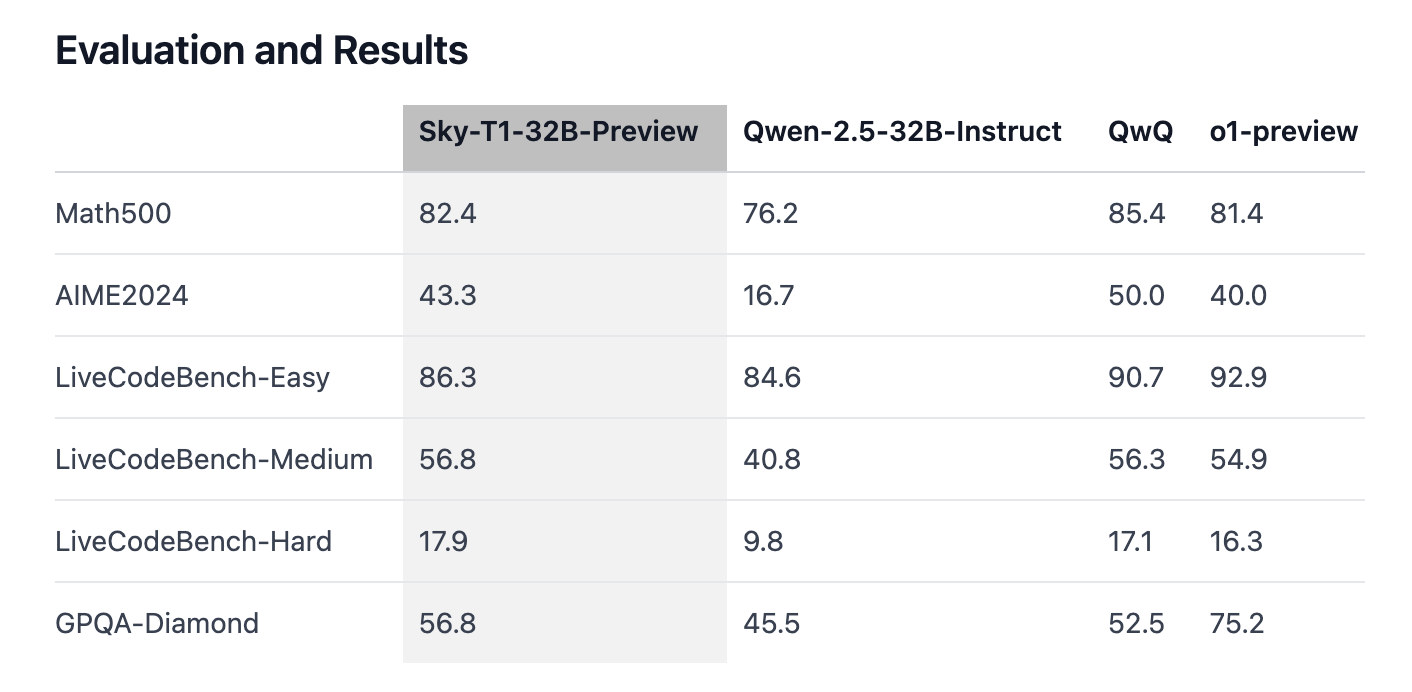This screenshot has width=1412, height=692.
Task: Select the Sky-T1-32B-Preview column header
Action: click(558, 132)
